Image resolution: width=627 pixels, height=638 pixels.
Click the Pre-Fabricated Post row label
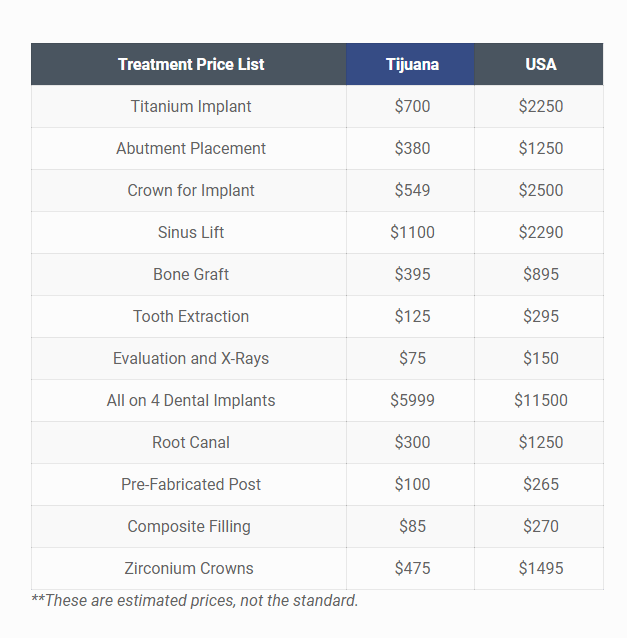click(x=191, y=484)
